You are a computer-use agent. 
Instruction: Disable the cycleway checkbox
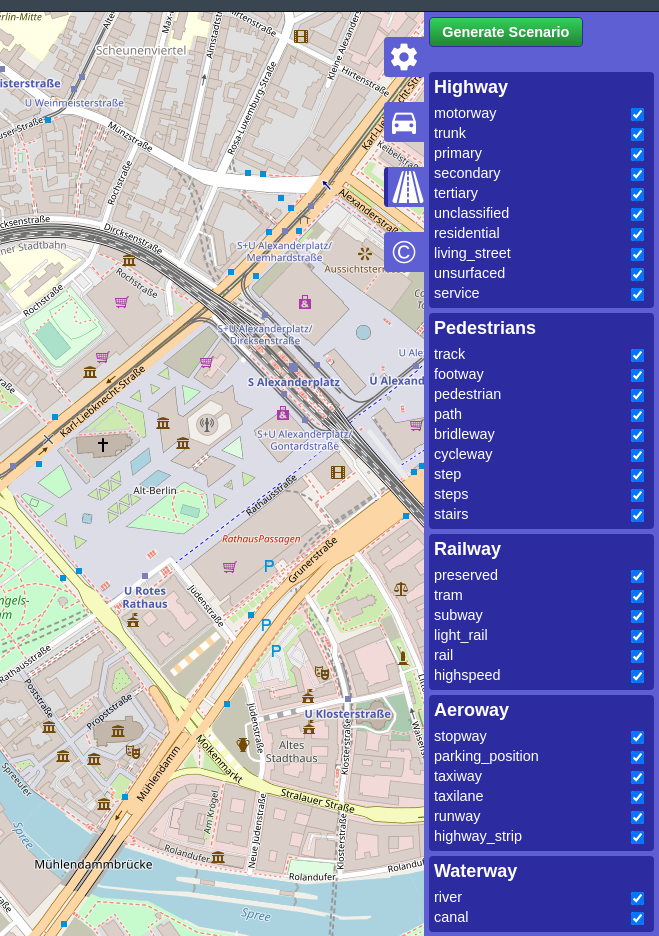click(638, 455)
